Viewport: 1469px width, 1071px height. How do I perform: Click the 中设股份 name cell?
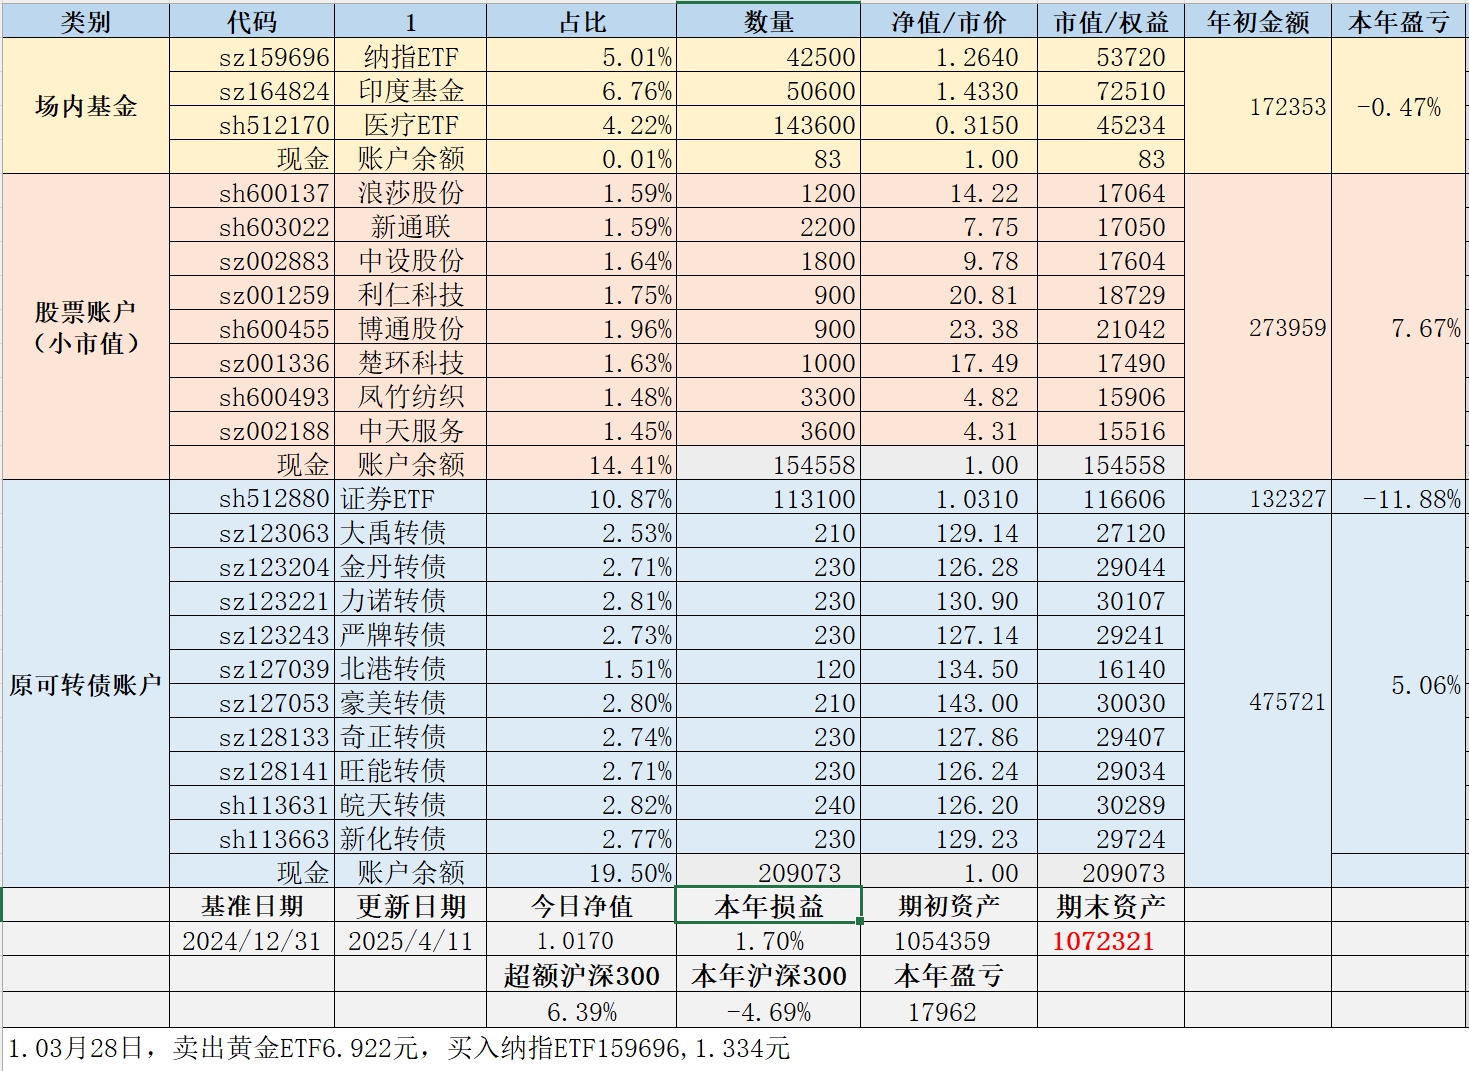[411, 260]
